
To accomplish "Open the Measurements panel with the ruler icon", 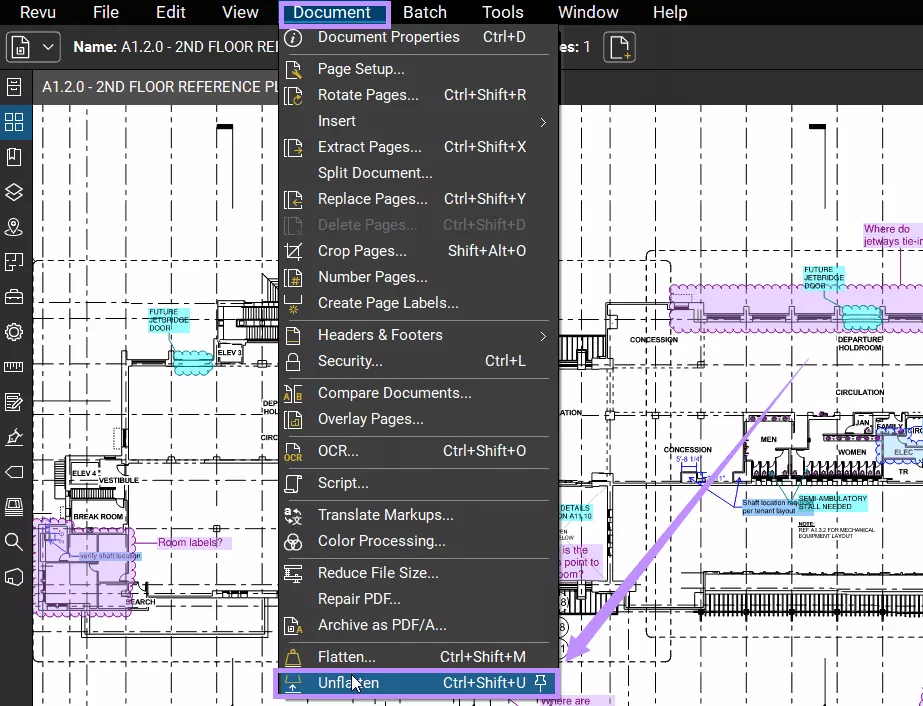I will 14,367.
